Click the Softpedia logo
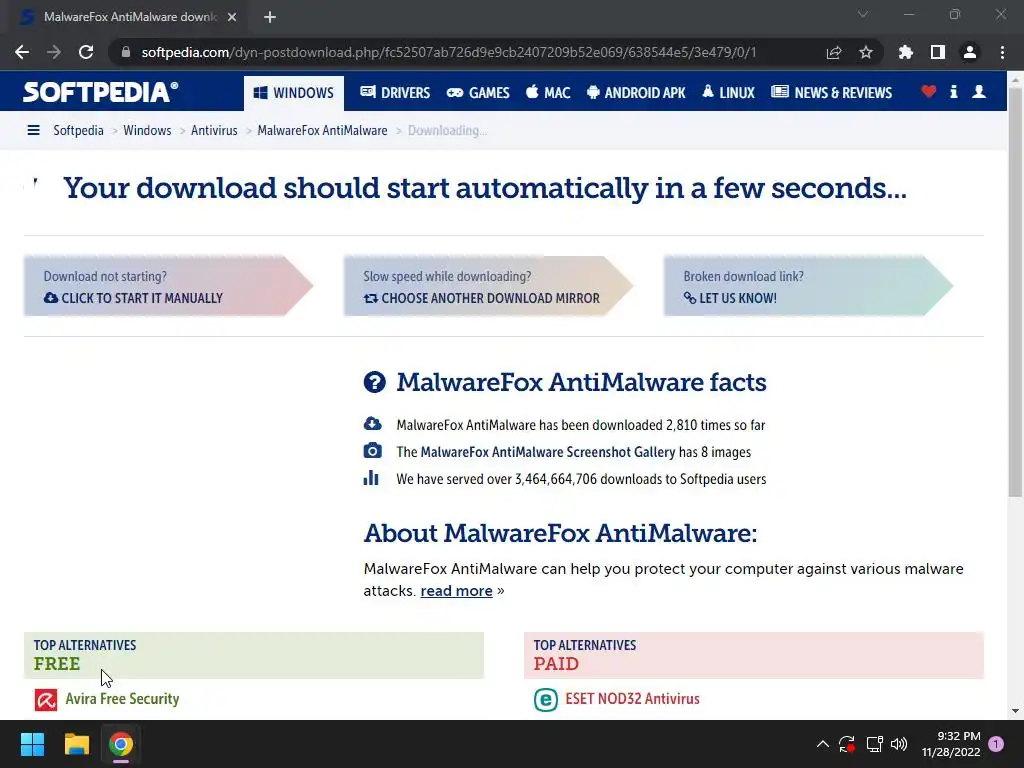1024x768 pixels. [x=100, y=92]
